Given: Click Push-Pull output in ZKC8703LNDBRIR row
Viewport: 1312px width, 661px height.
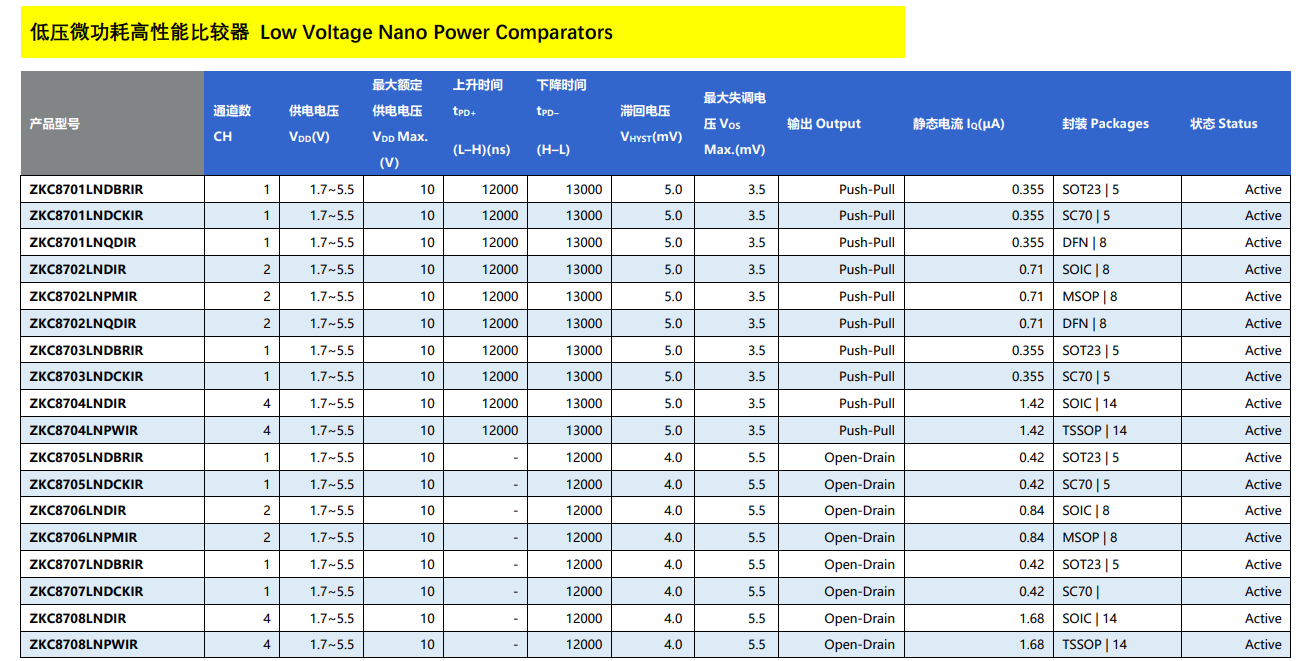Looking at the screenshot, I should (x=867, y=351).
